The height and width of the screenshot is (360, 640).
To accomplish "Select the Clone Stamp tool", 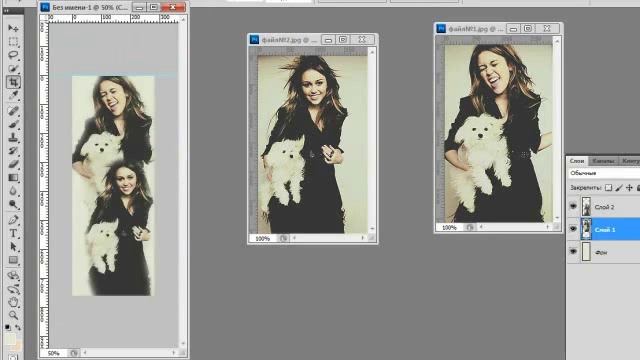I will [13, 138].
